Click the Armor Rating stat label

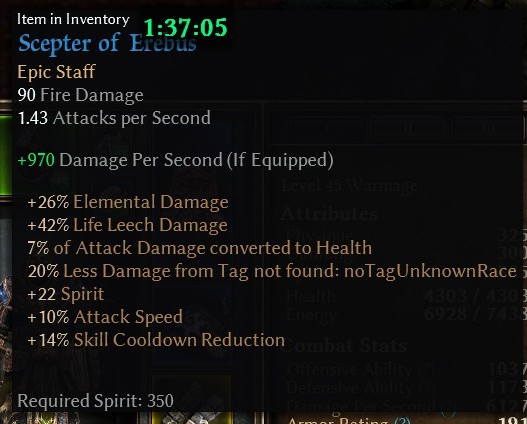click(x=338, y=421)
